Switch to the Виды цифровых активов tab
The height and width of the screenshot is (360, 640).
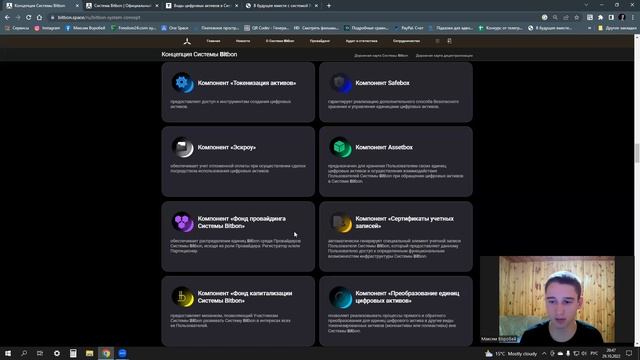point(202,6)
